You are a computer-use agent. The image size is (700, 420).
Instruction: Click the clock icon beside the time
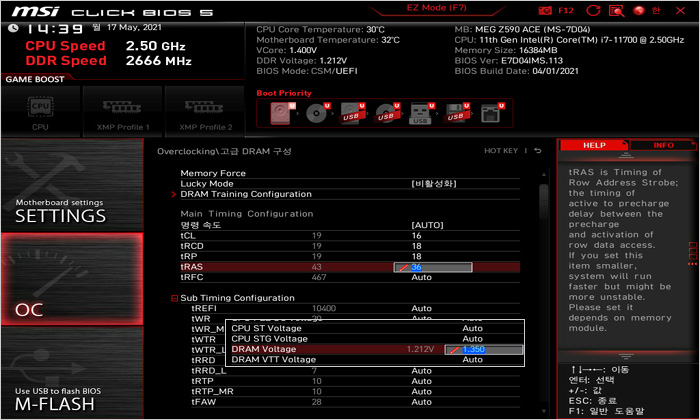[13, 28]
